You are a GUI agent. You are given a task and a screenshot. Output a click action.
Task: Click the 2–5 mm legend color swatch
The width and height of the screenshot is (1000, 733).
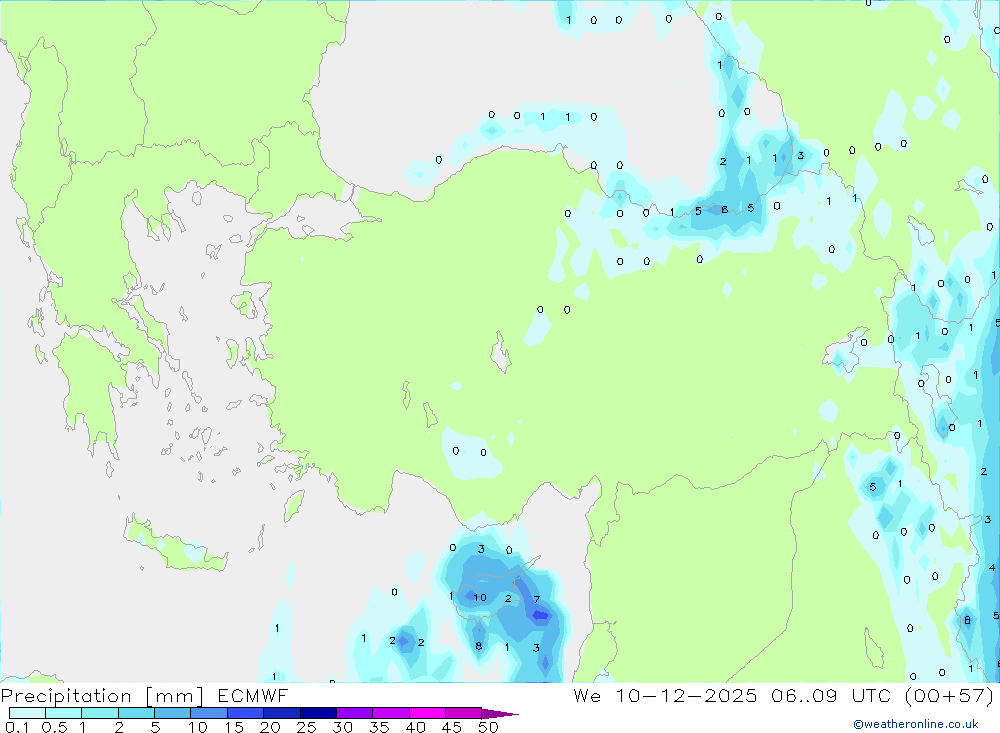(136, 713)
